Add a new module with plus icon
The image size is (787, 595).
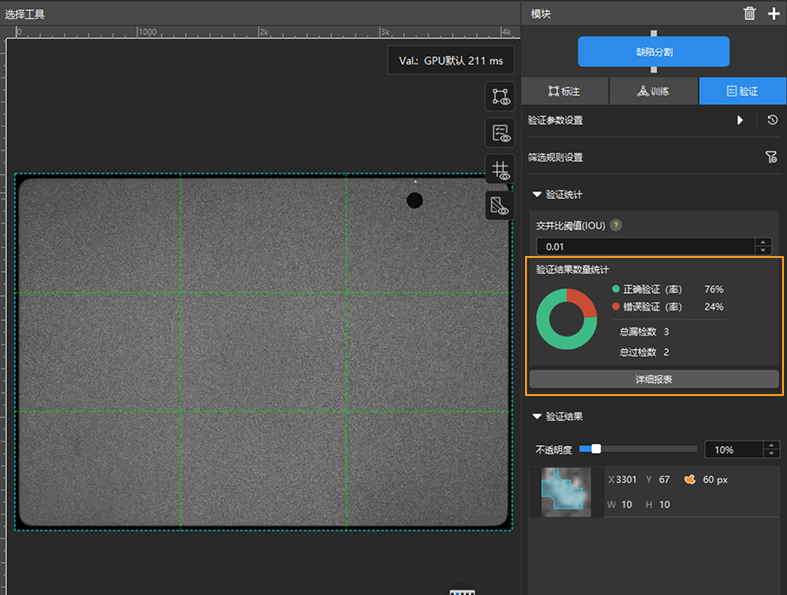point(774,14)
